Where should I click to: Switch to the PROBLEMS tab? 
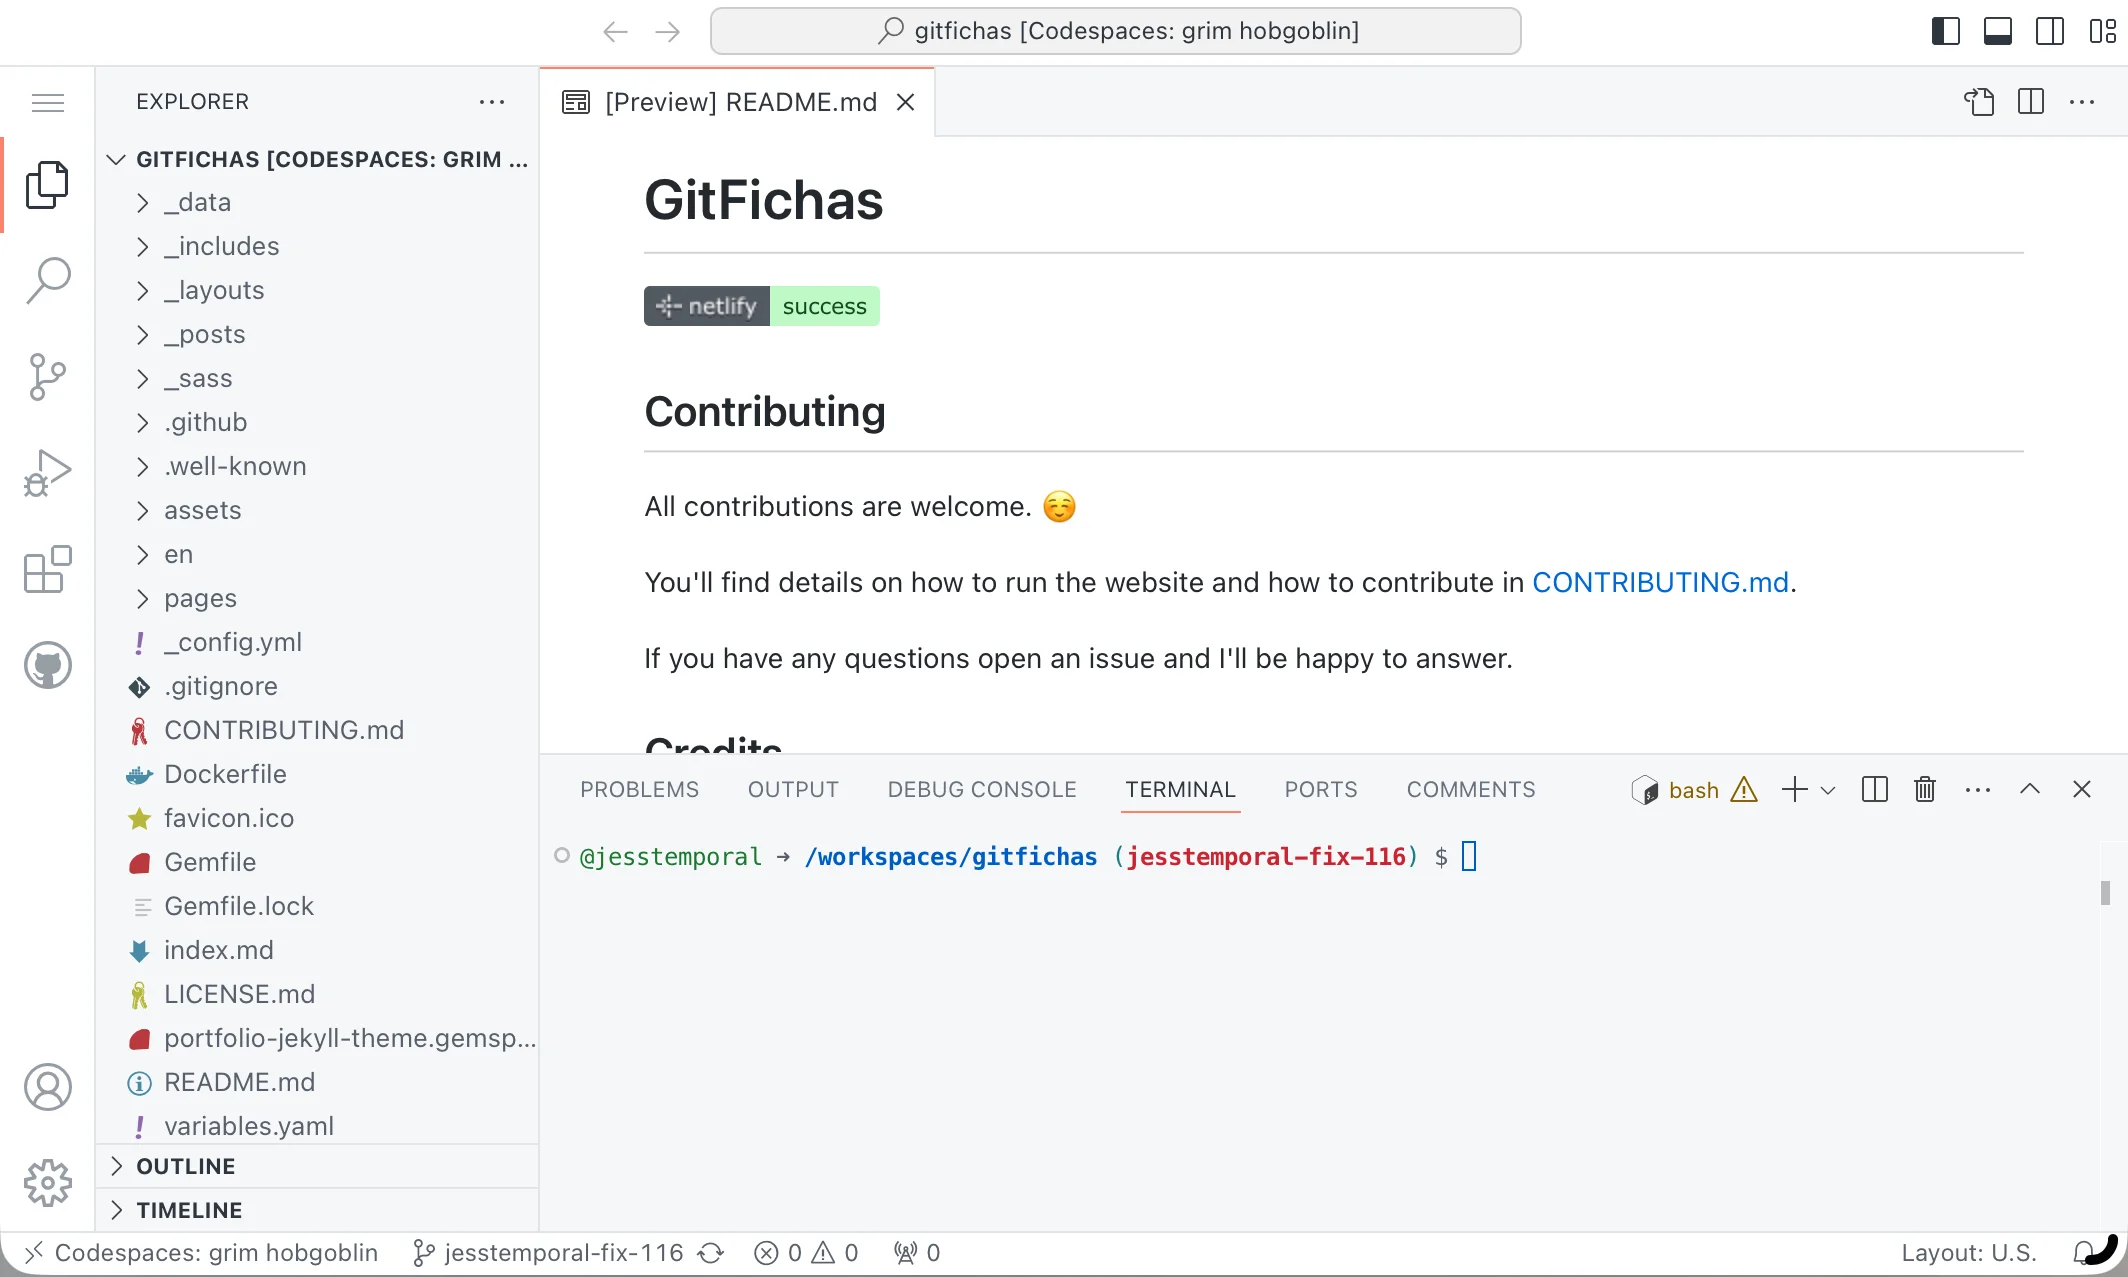(x=638, y=789)
